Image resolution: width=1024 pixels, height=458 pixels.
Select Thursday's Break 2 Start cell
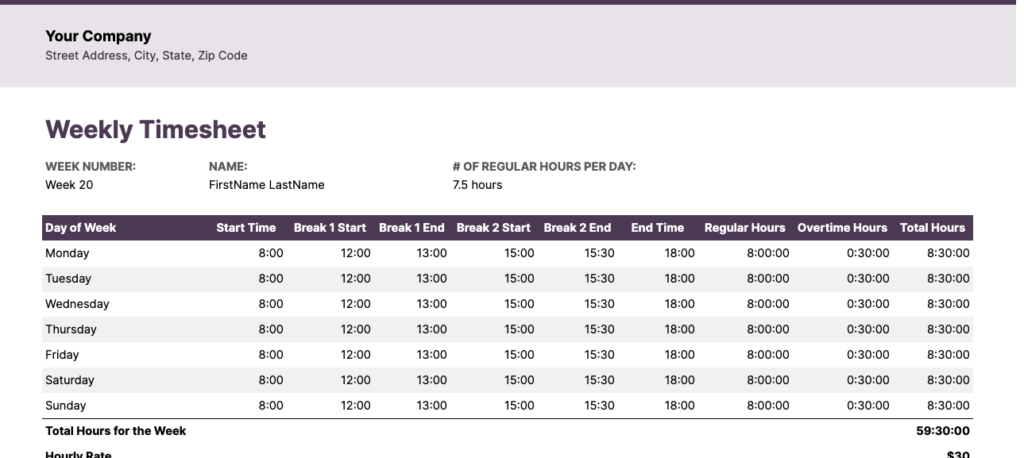pos(519,329)
